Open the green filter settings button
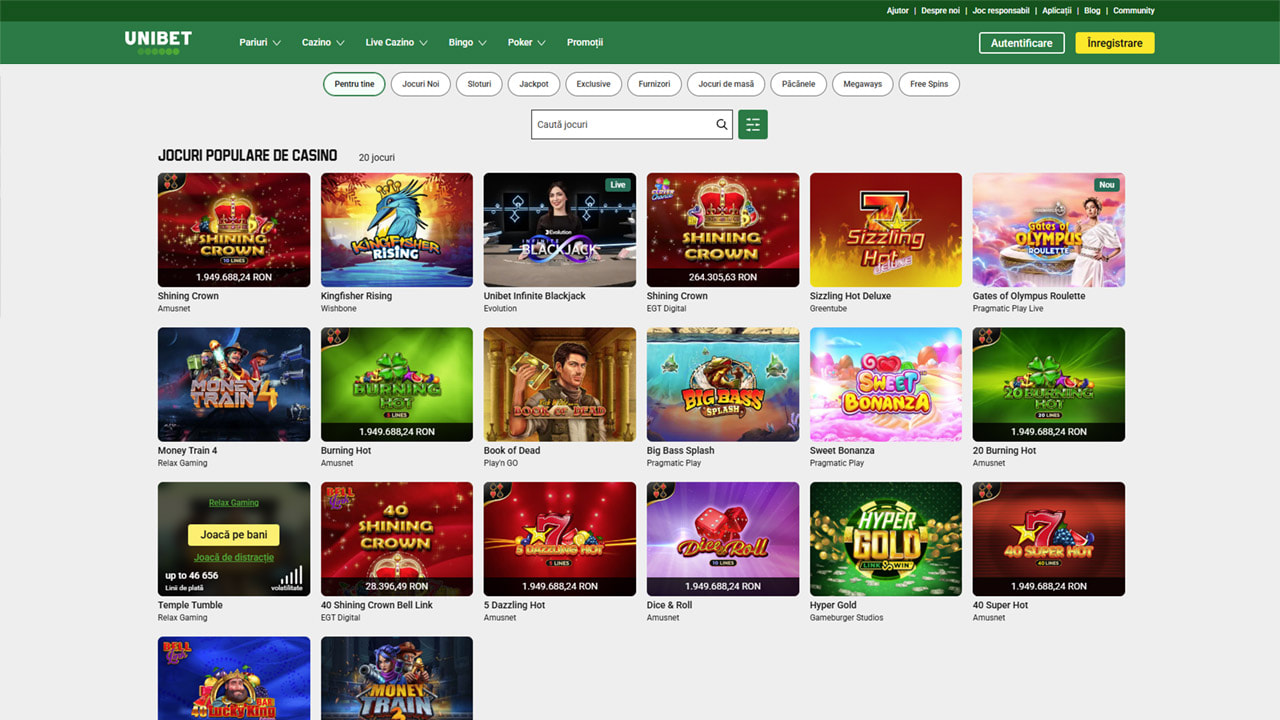The height and width of the screenshot is (720, 1280). point(753,125)
